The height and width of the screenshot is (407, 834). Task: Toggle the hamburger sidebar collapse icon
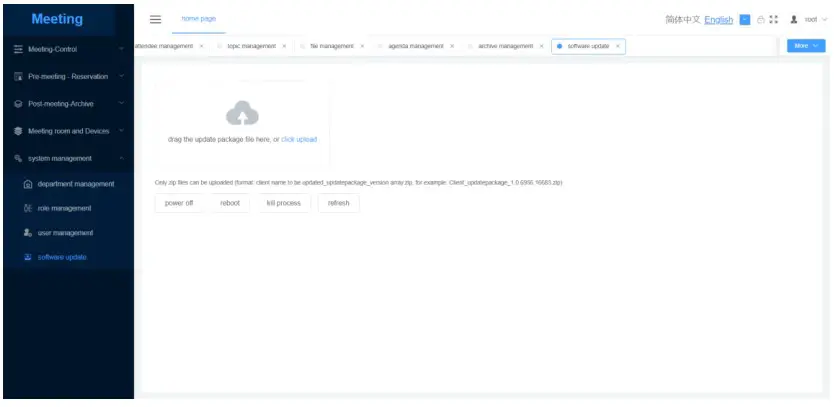(x=155, y=20)
